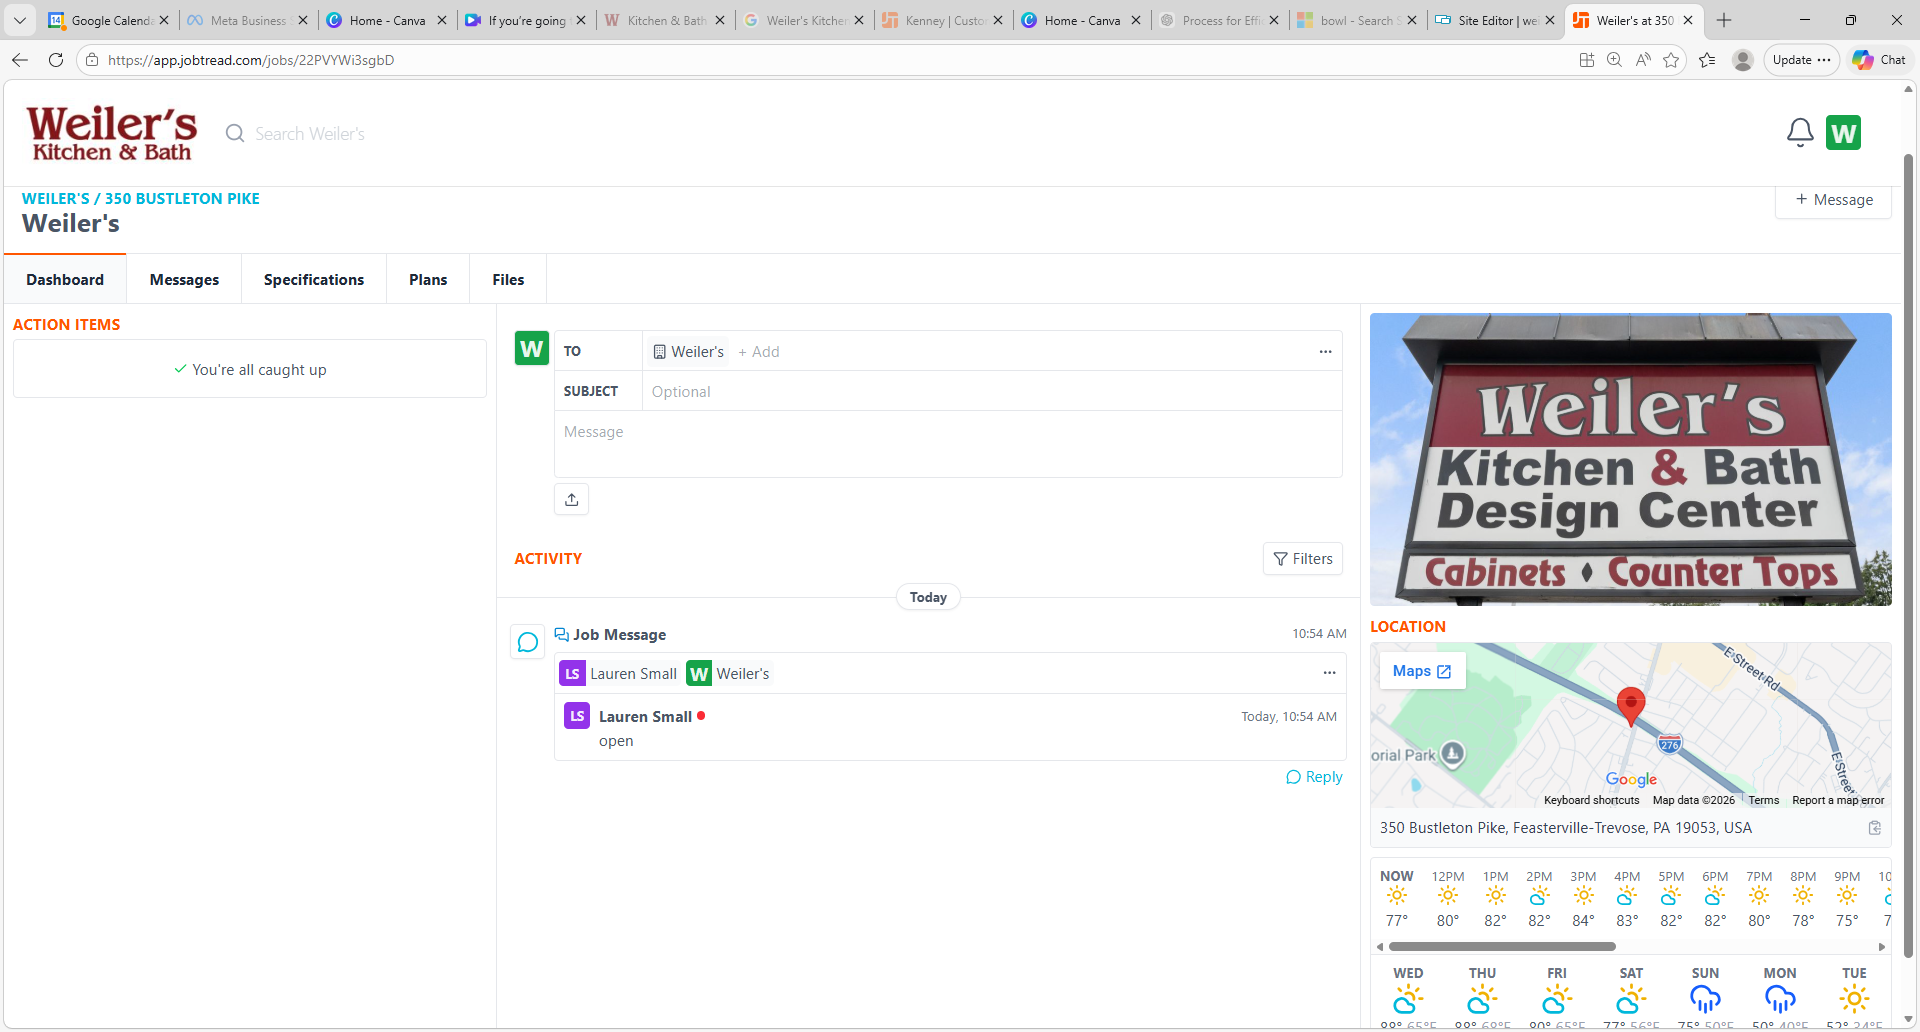Viewport: 1920px width, 1032px height.
Task: Click the 'open' message text
Action: tap(616, 741)
